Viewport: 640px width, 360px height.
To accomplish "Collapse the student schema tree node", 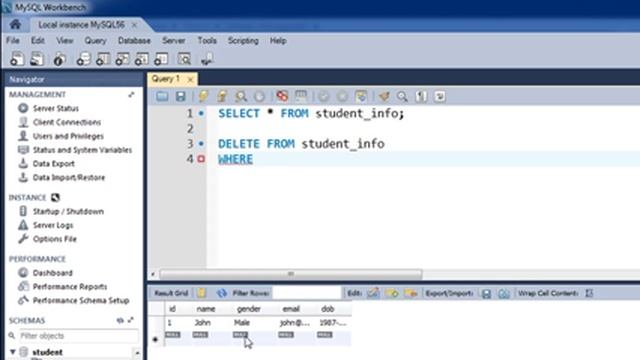I will tap(13, 352).
